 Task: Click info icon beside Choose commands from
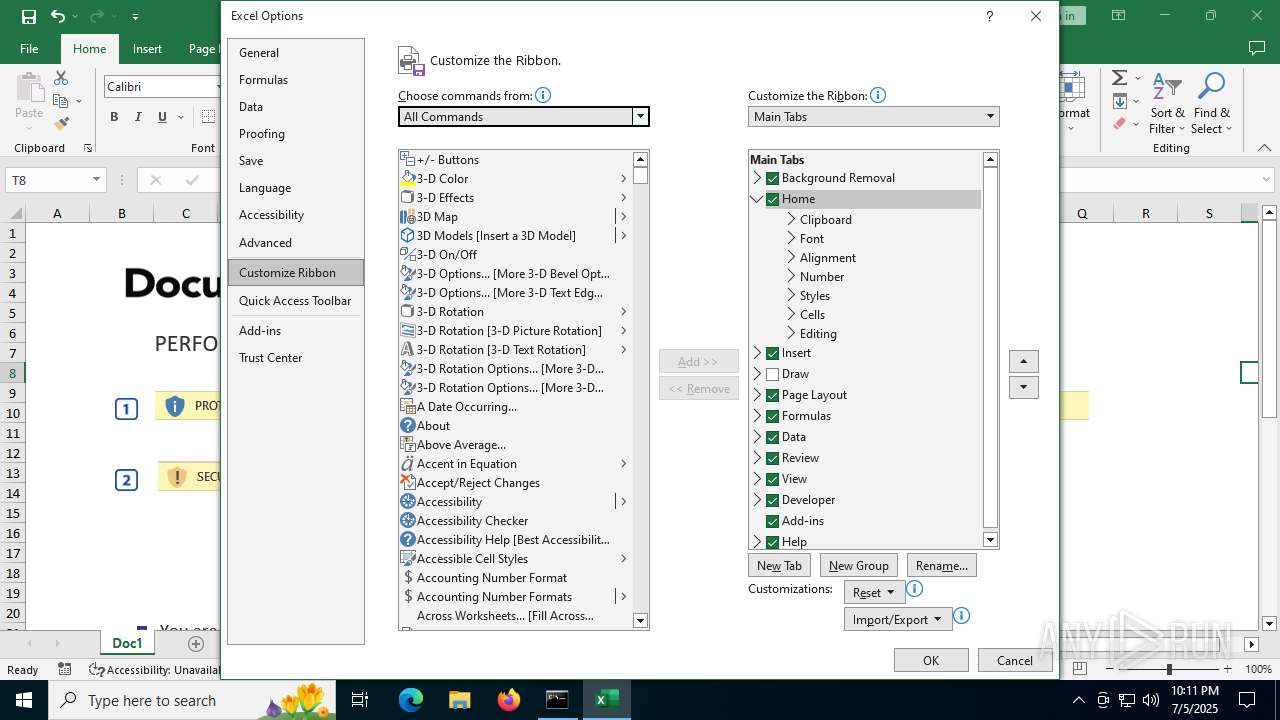click(543, 95)
